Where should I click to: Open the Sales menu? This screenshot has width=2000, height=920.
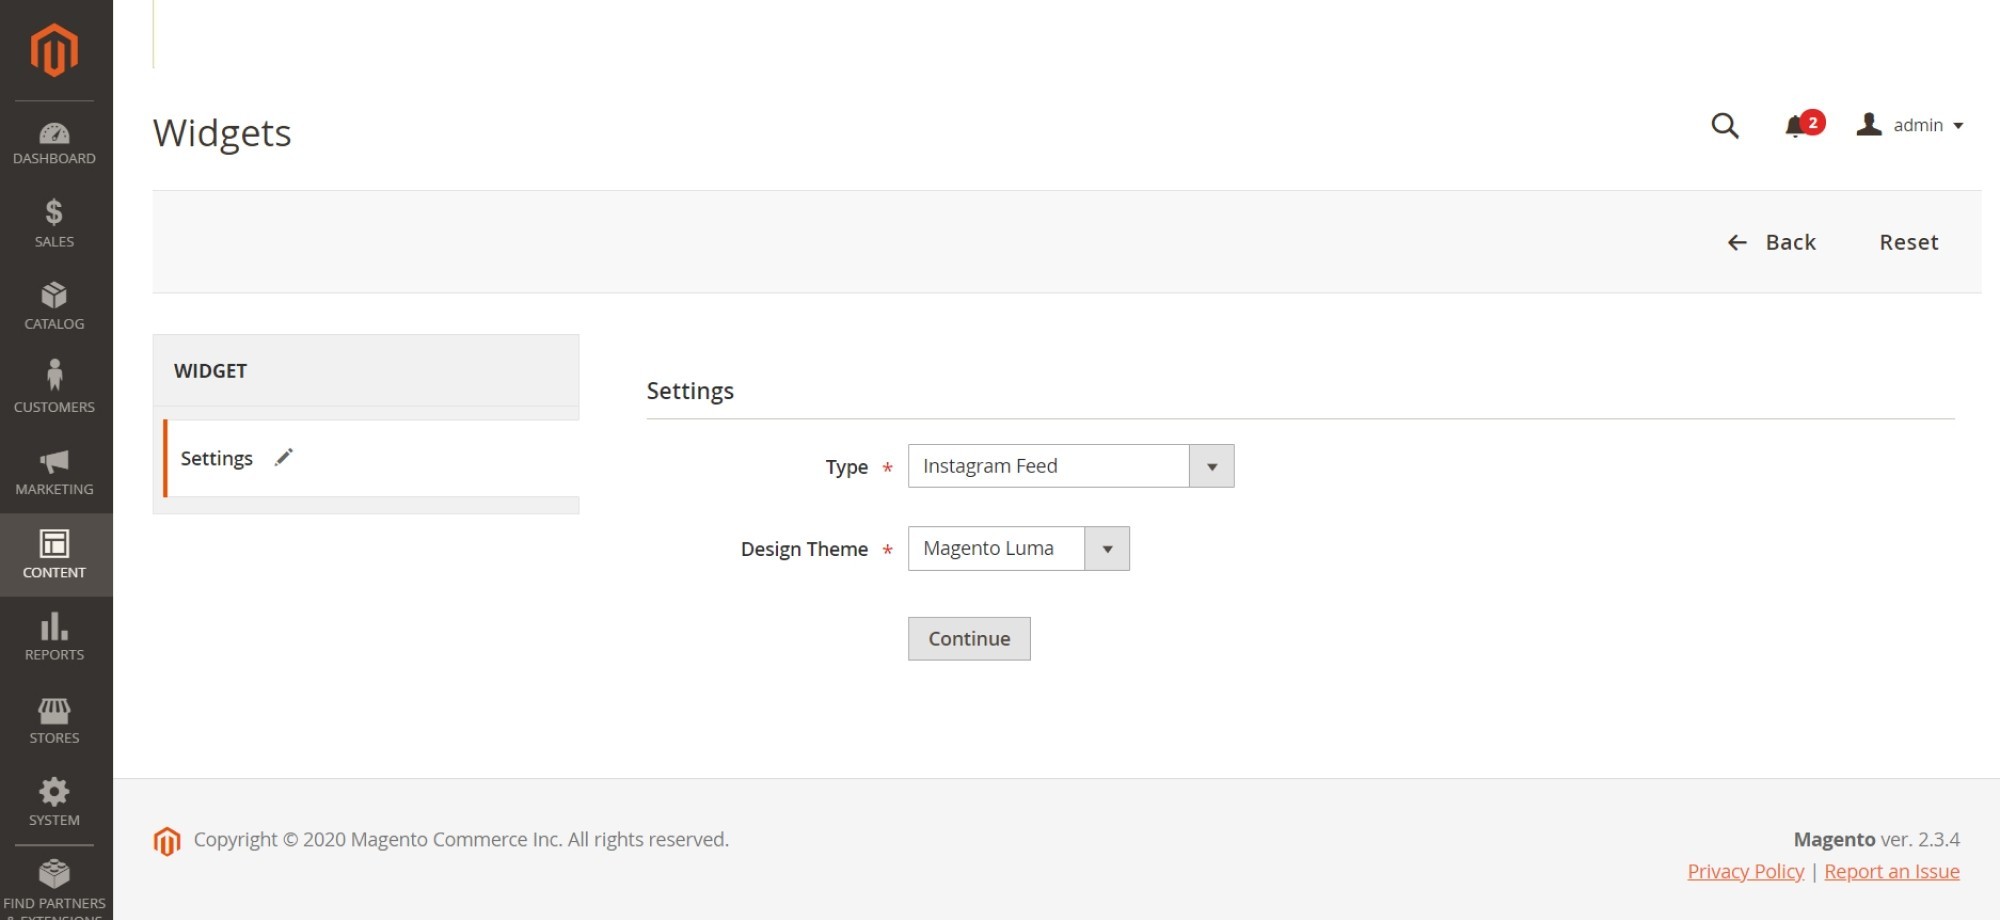tap(54, 224)
